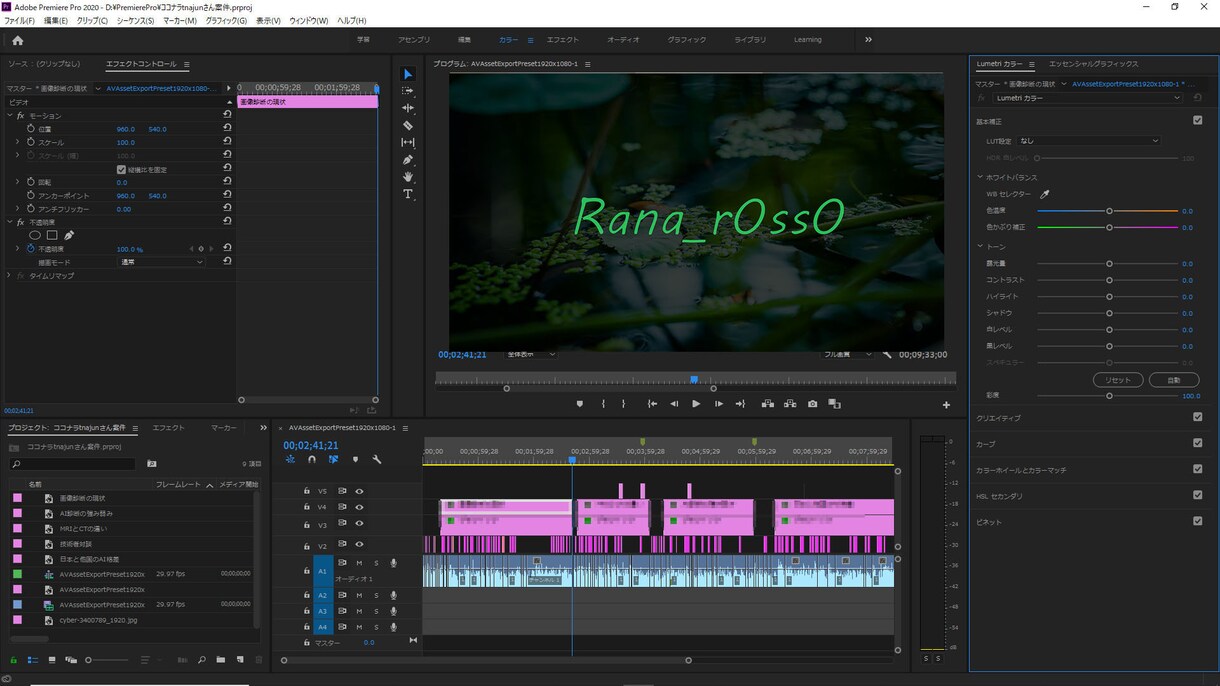Open timeline display settings wrench
Screen dimensions: 1220x686
coord(377,460)
